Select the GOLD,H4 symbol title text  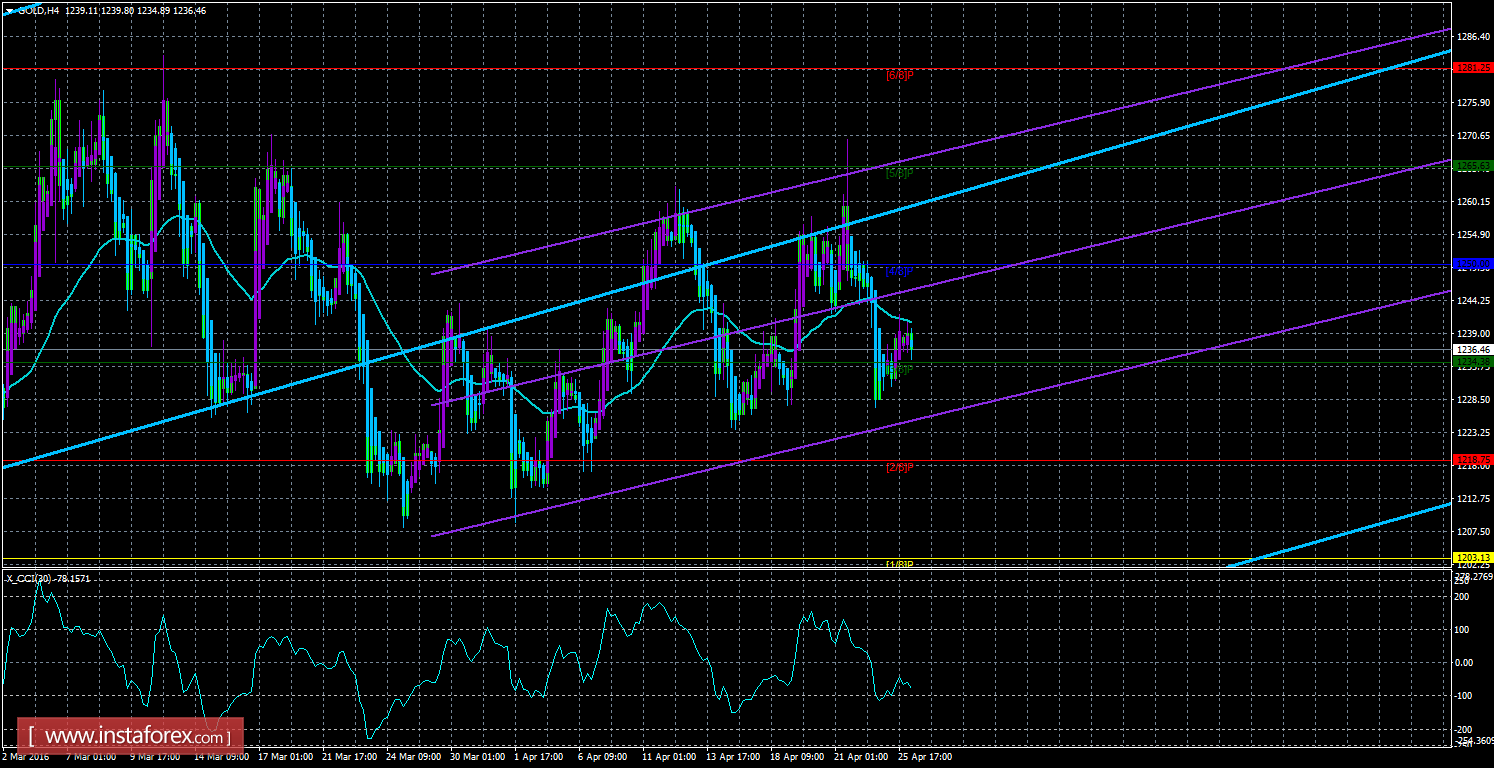coord(39,10)
